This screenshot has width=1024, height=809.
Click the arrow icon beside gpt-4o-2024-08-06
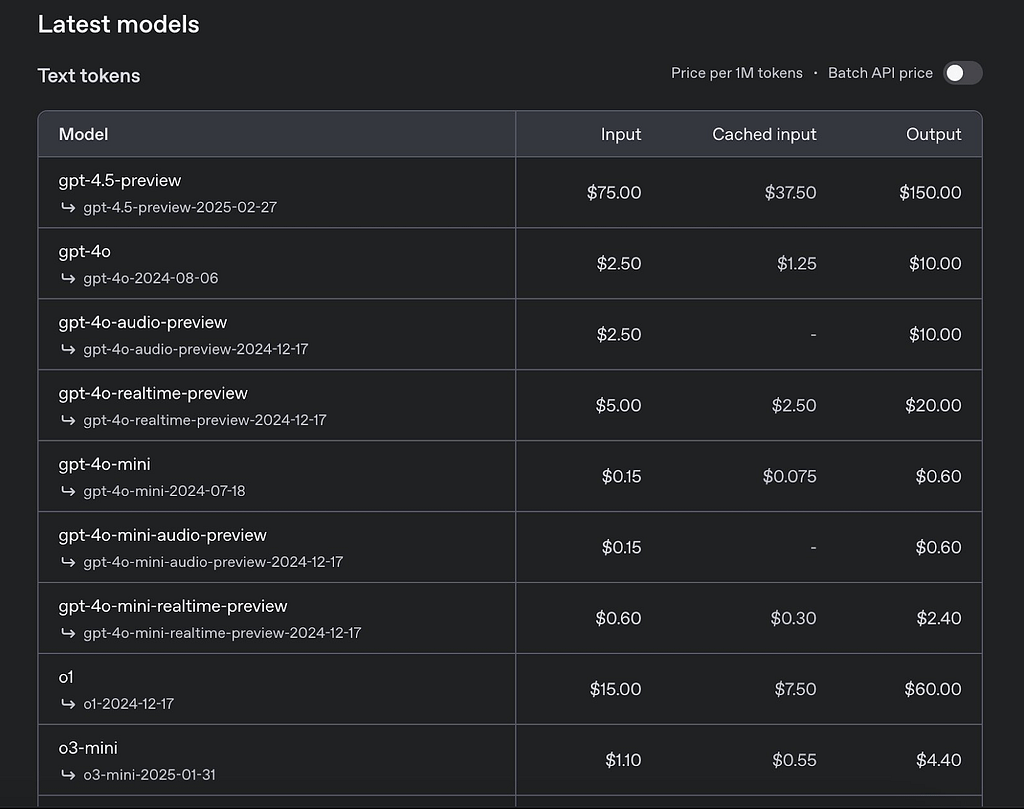pyautogui.click(x=68, y=279)
